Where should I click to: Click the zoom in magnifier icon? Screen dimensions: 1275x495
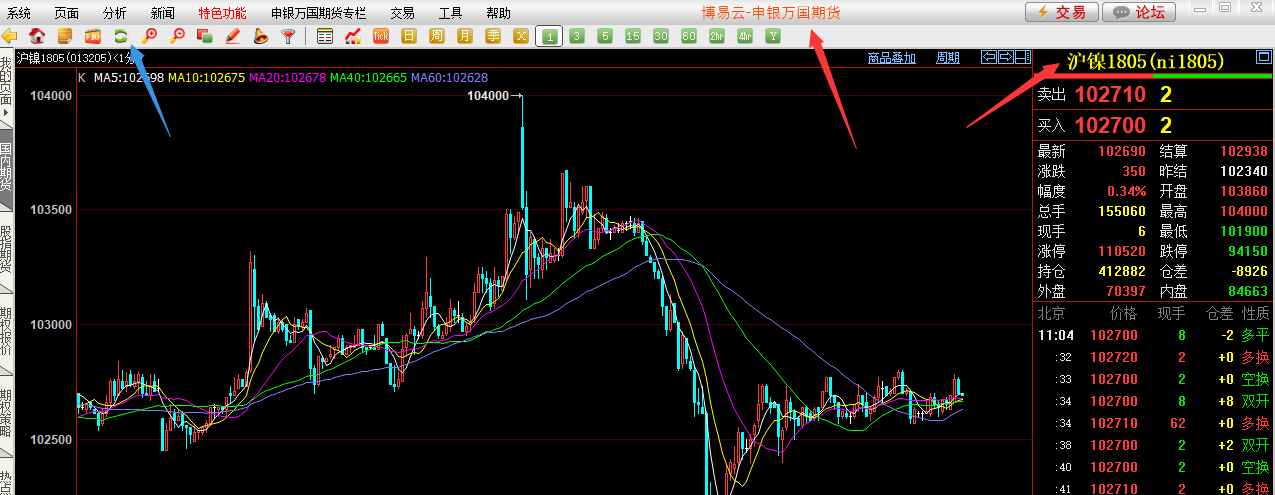[x=150, y=36]
